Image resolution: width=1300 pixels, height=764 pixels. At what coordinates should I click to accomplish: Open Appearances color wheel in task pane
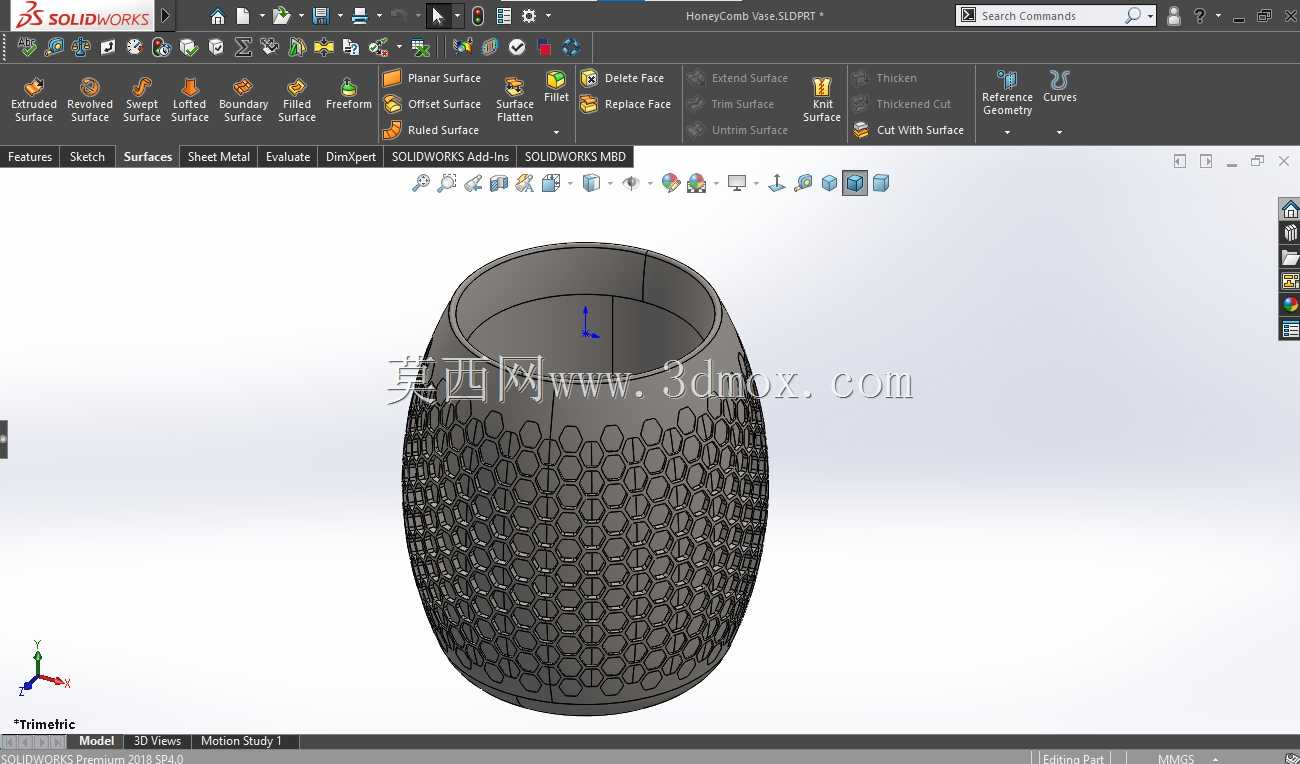coord(1290,305)
